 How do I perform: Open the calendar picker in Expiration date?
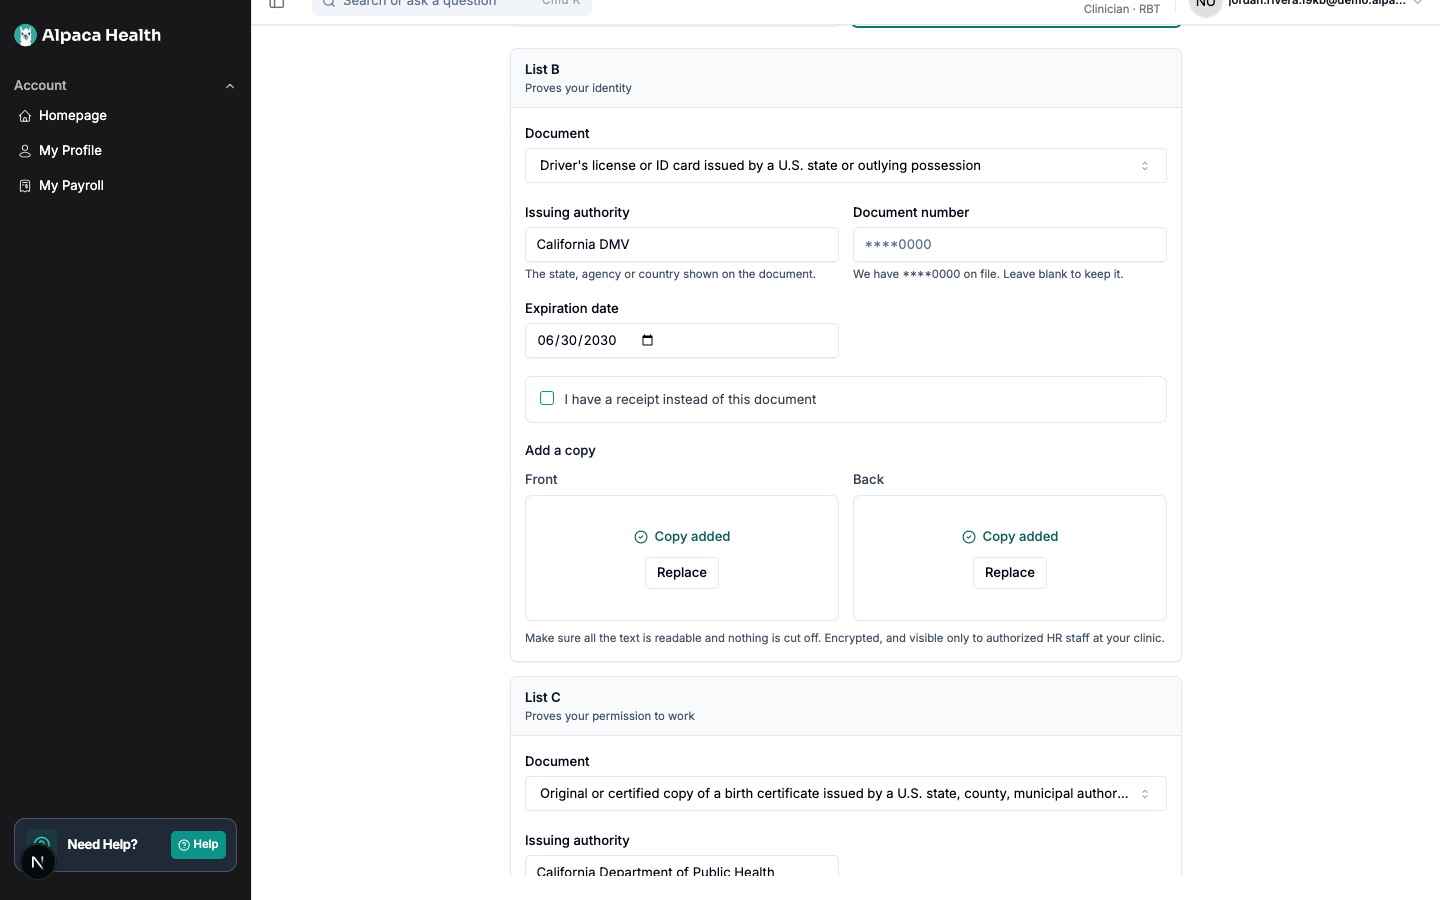coord(647,340)
